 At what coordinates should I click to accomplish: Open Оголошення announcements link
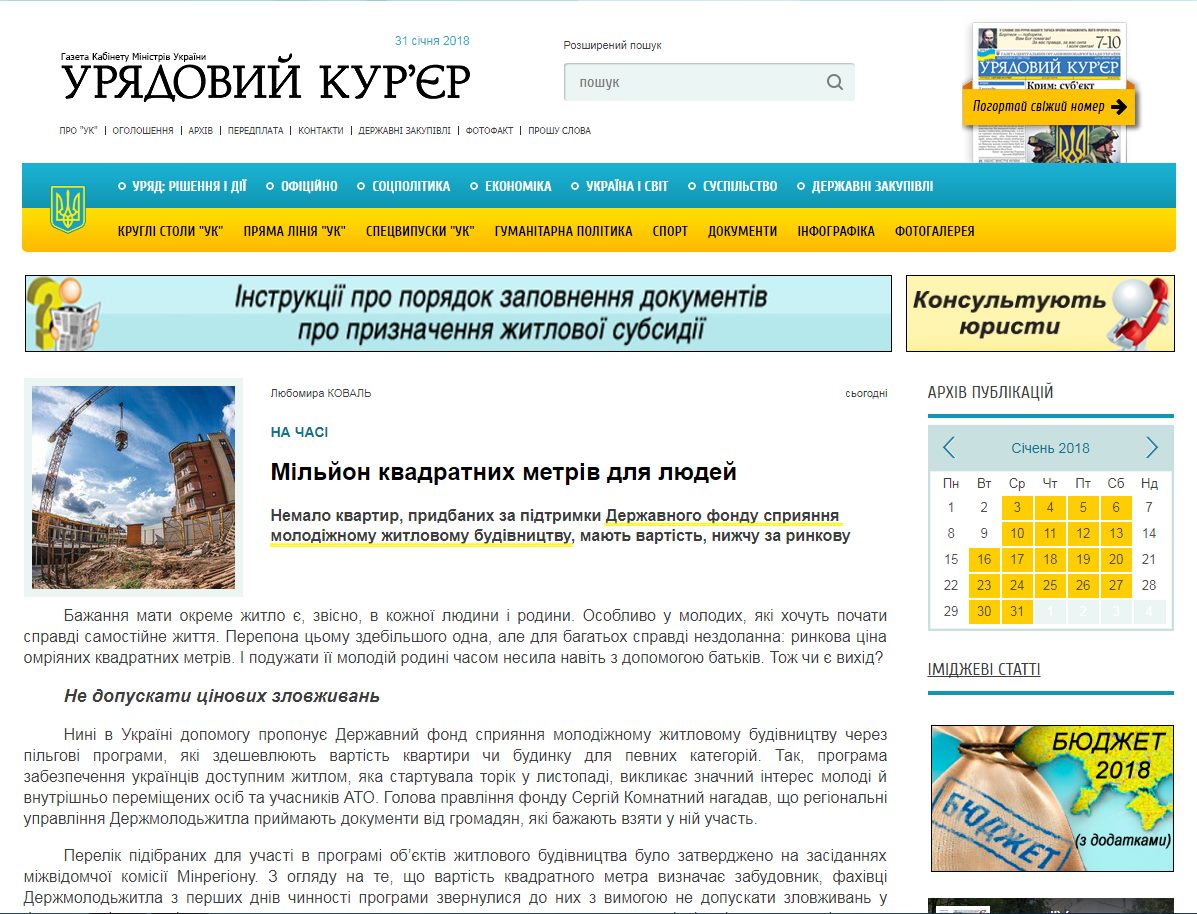coord(143,131)
